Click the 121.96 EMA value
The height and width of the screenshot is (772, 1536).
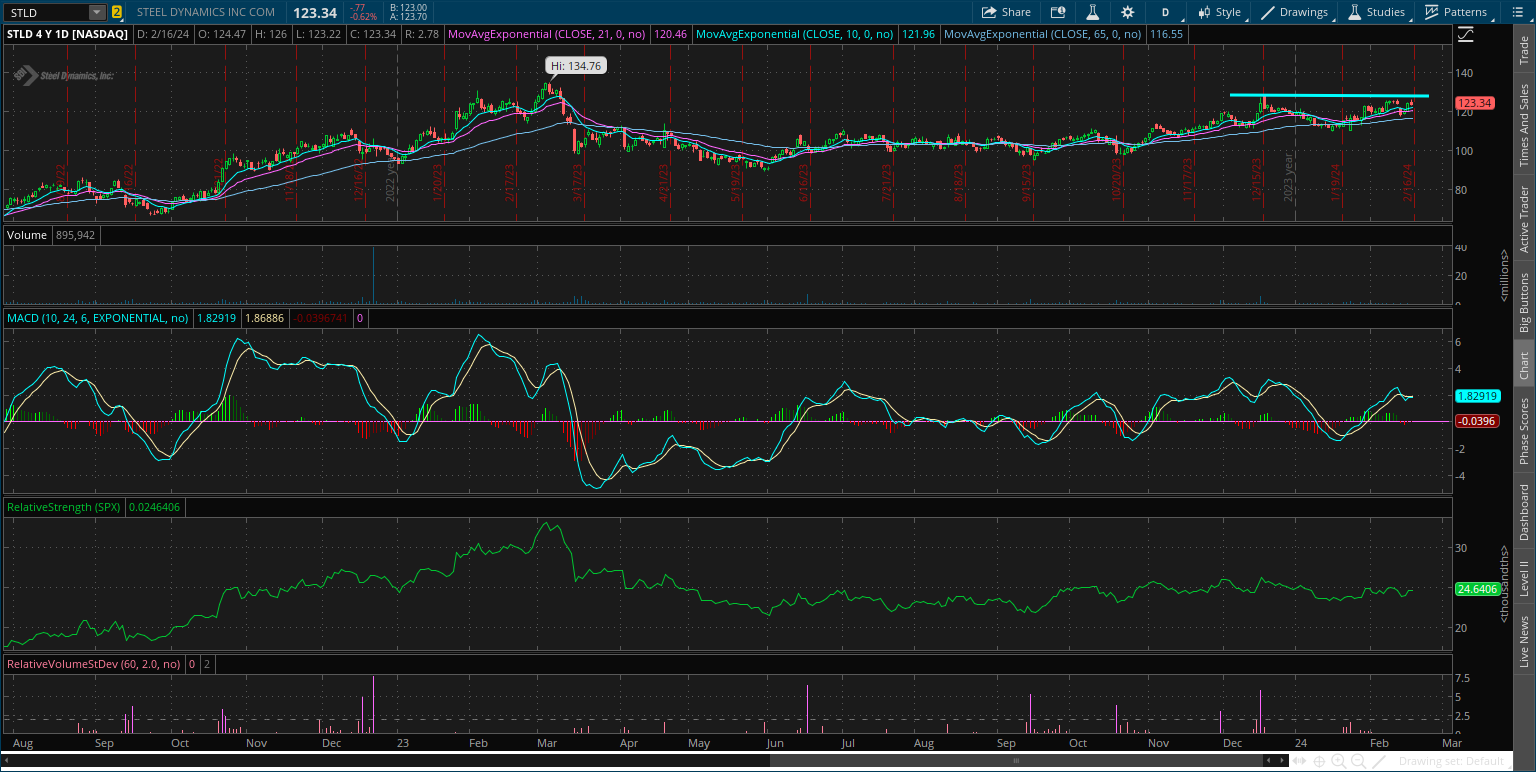click(x=918, y=34)
